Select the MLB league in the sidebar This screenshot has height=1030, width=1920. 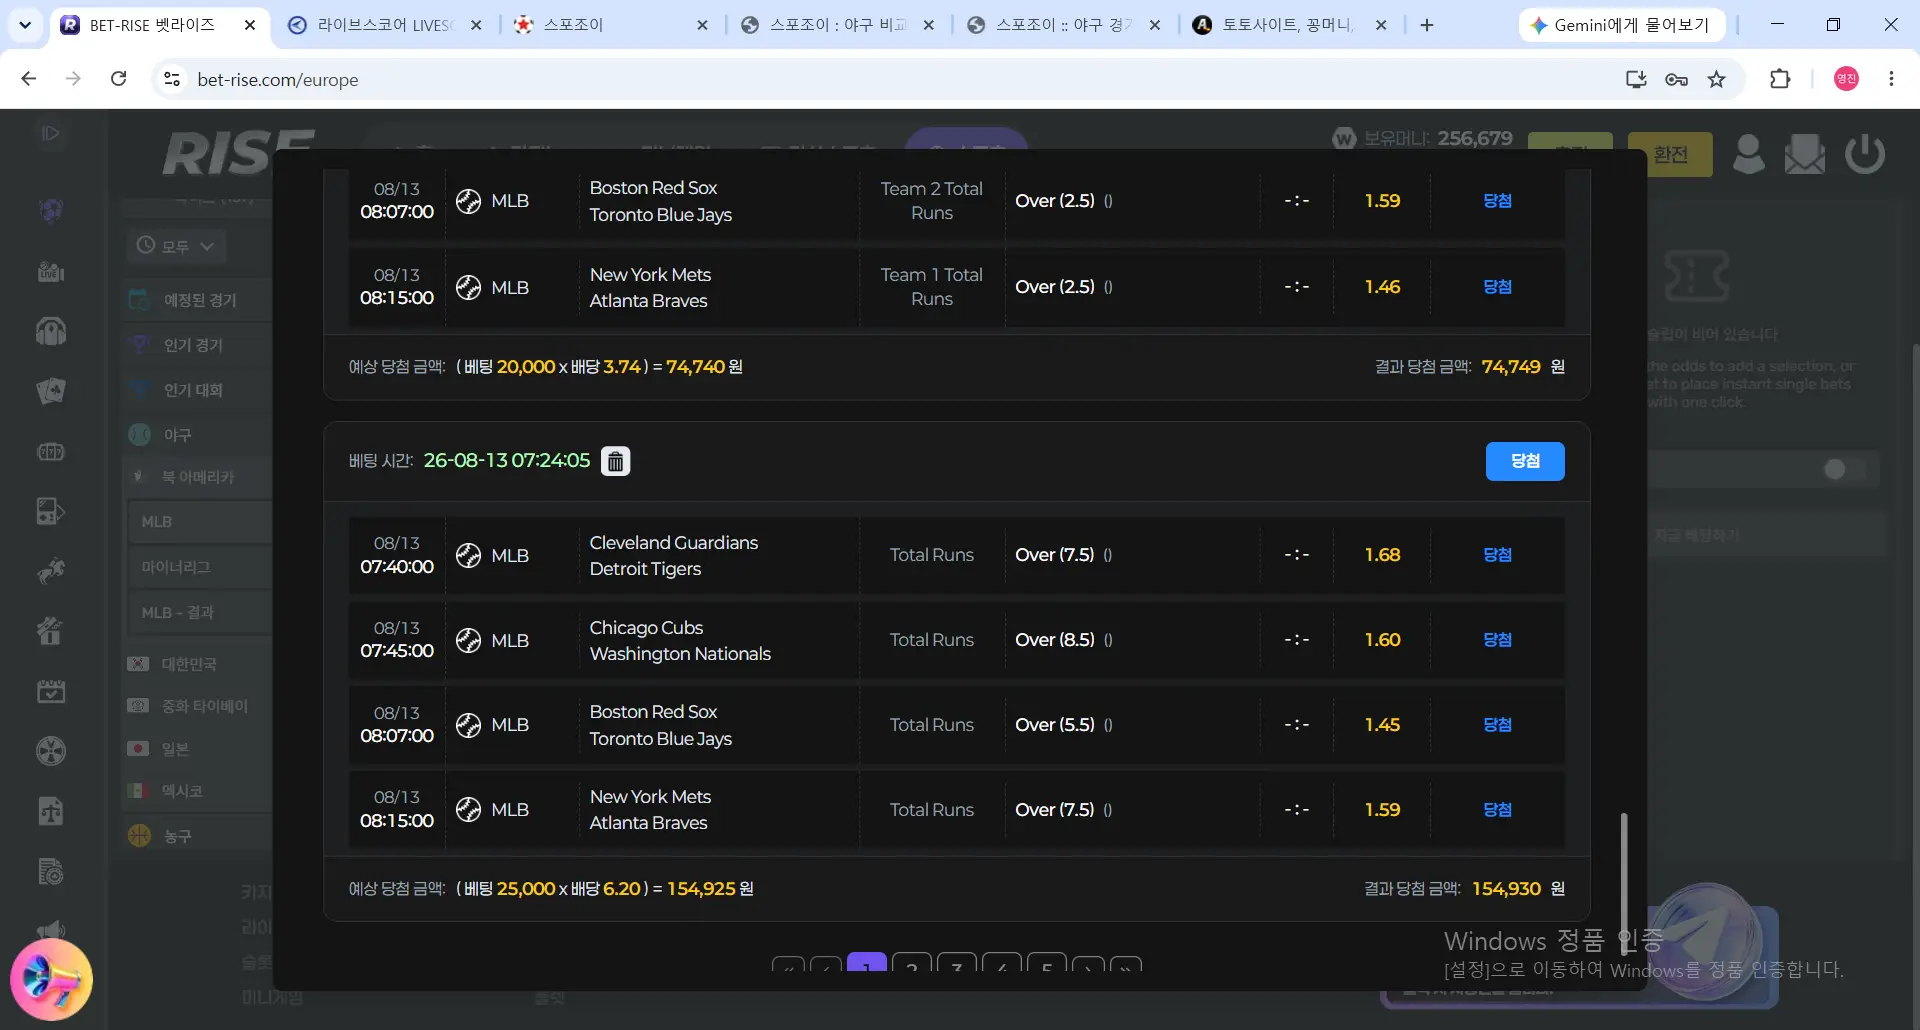point(200,522)
